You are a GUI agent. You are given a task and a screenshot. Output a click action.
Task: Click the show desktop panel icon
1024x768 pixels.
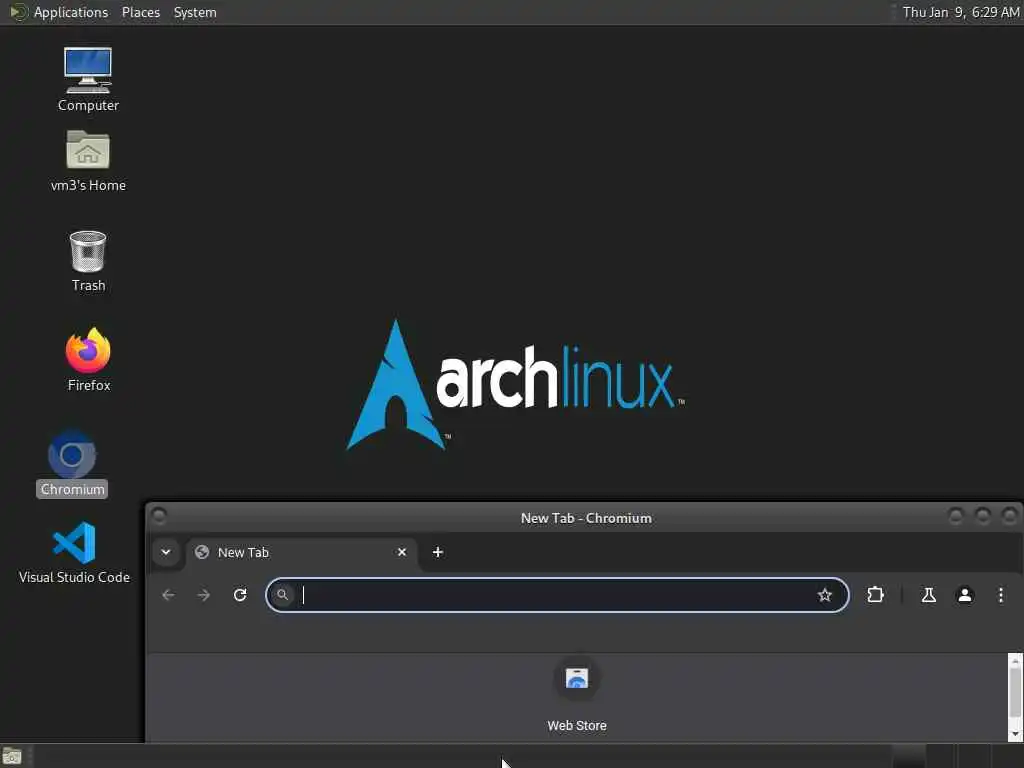pos(12,756)
